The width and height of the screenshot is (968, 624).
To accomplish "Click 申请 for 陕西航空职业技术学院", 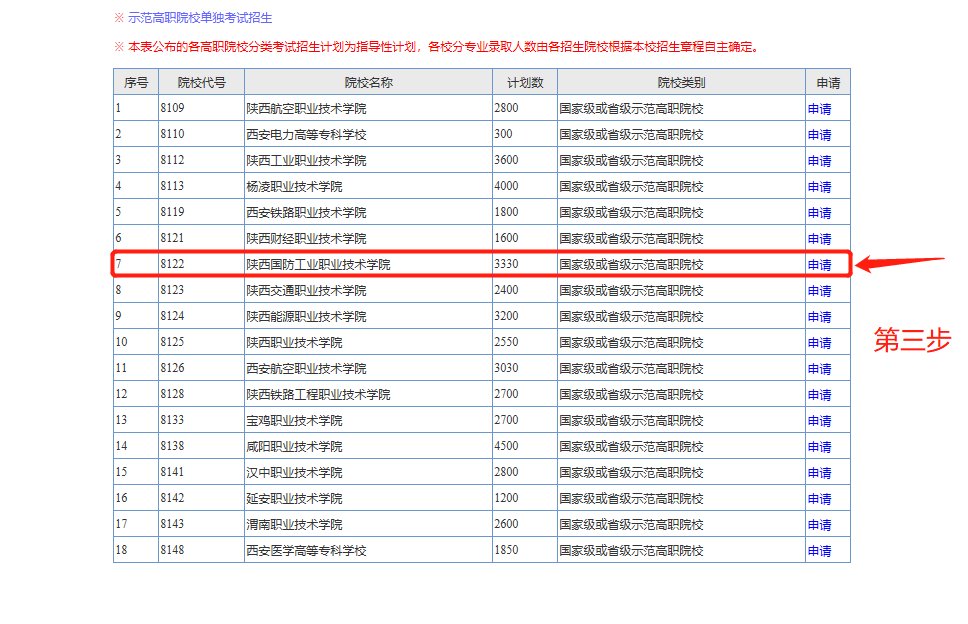I will pyautogui.click(x=819, y=109).
